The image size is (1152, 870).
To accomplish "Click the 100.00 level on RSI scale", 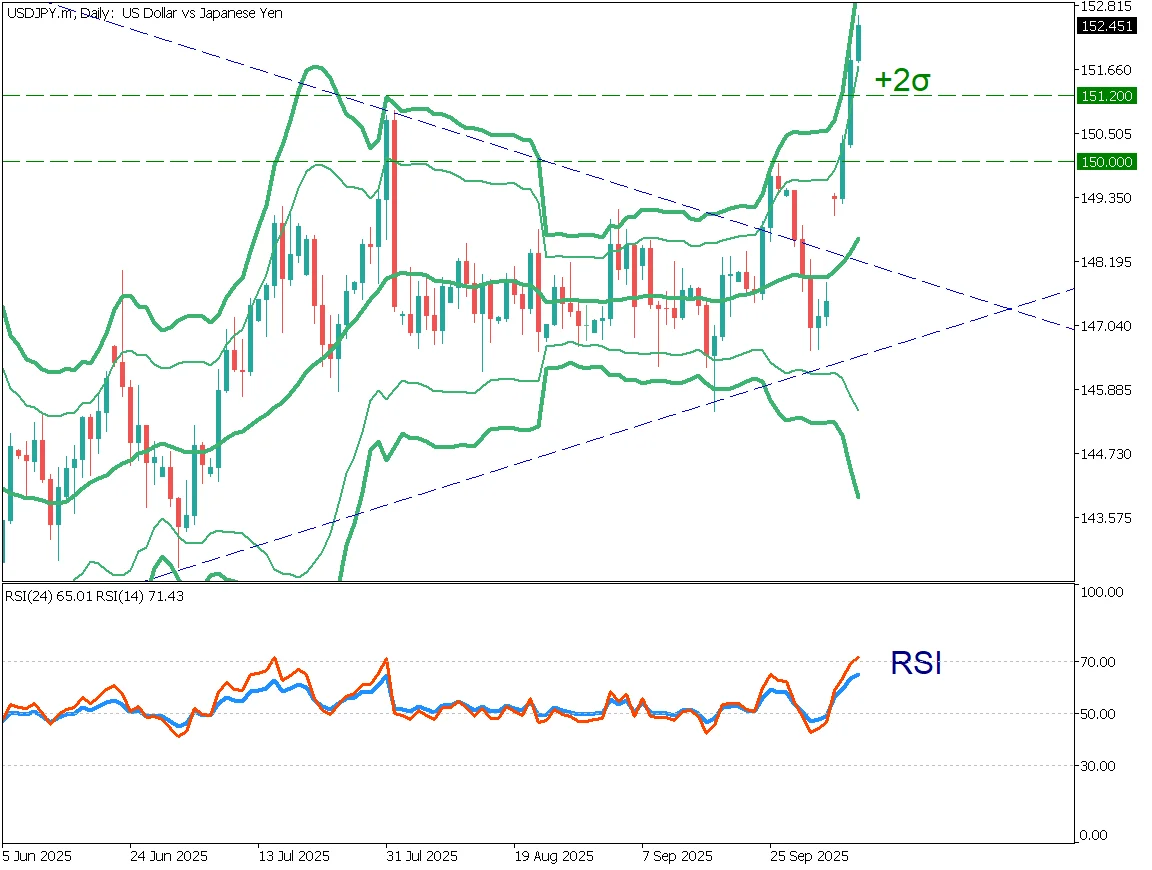I will [x=1103, y=593].
